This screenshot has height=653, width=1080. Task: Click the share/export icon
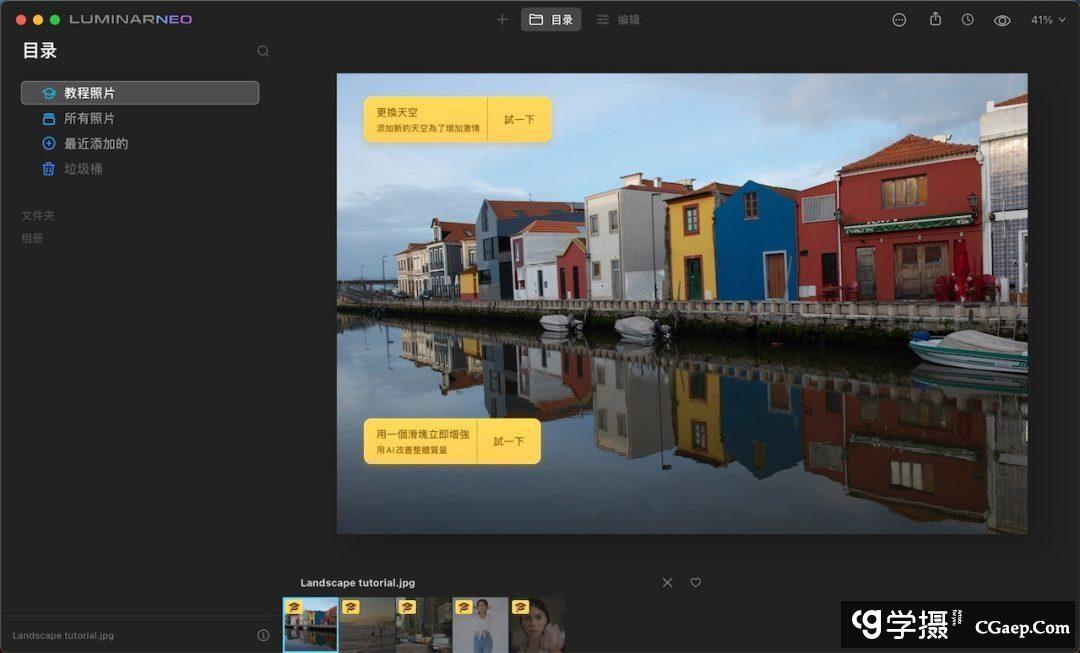point(935,20)
